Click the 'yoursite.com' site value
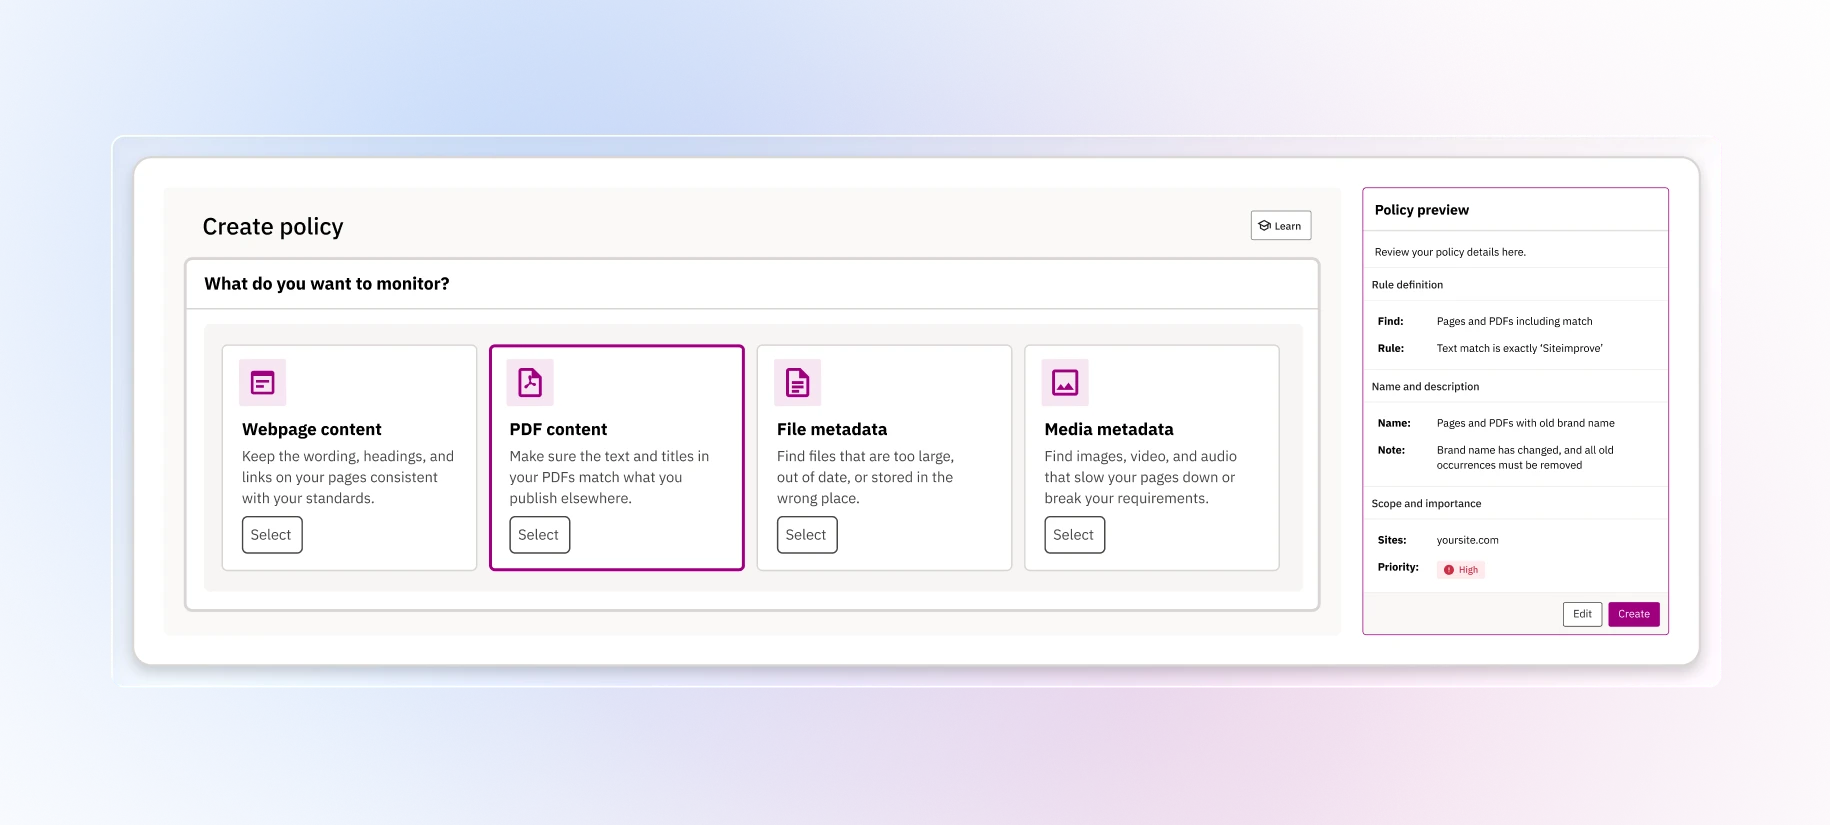This screenshot has width=1830, height=825. coord(1467,540)
